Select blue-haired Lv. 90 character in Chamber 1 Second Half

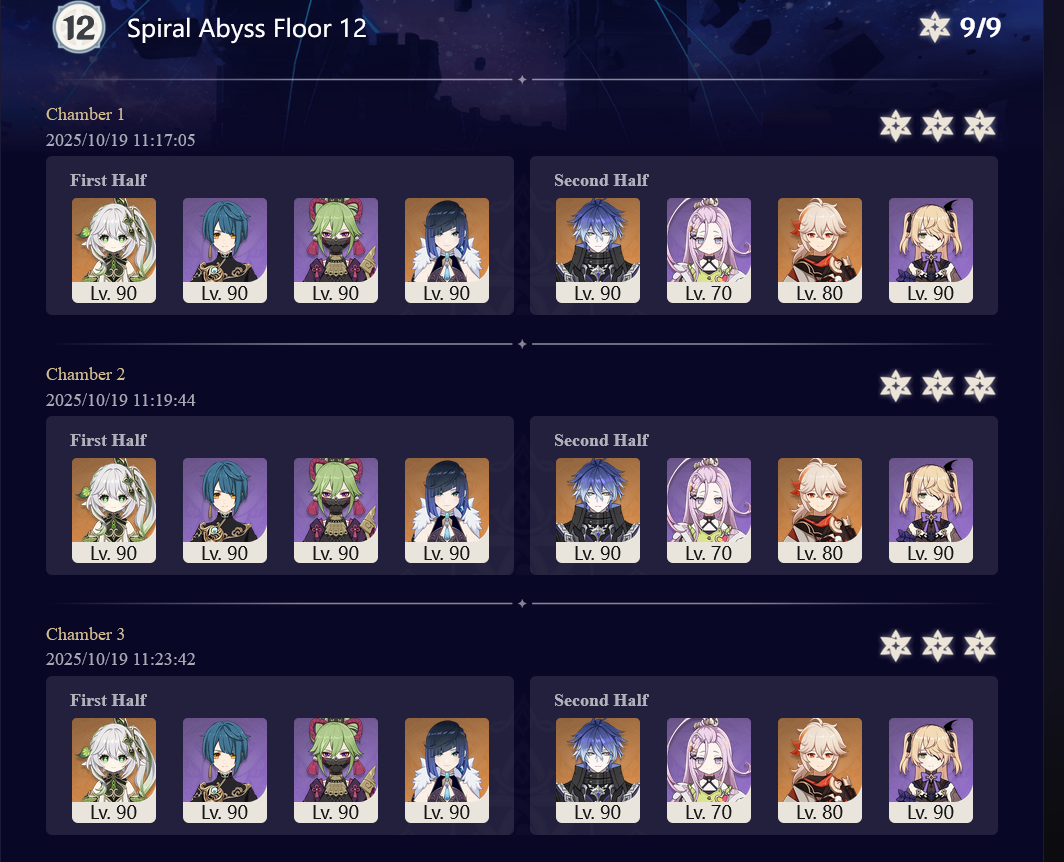coord(598,250)
